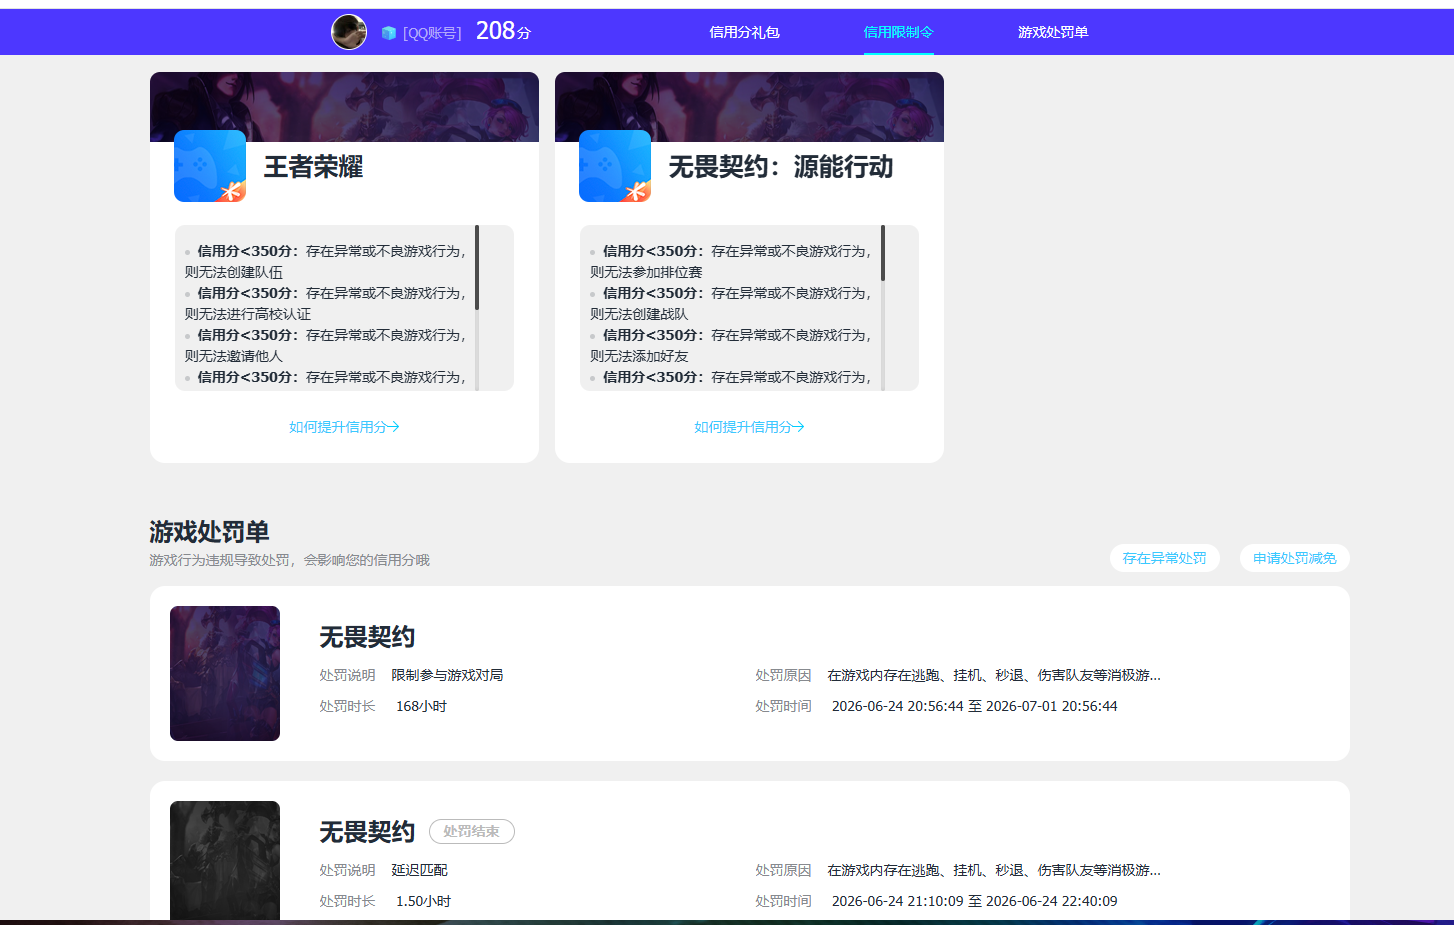Screen dimensions: 1454x925
Task: Click the 1.50小时 penalty duration
Action: tap(423, 901)
